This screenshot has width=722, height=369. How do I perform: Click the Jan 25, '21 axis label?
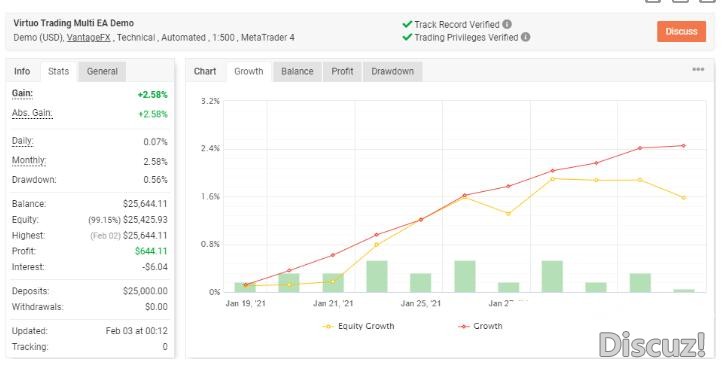(x=420, y=304)
